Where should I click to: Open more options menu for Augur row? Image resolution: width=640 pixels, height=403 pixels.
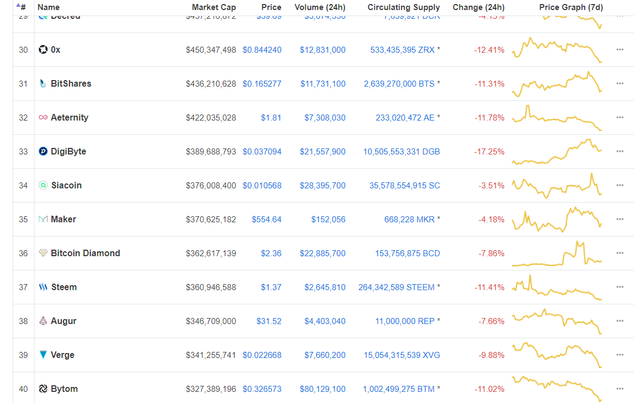620,321
